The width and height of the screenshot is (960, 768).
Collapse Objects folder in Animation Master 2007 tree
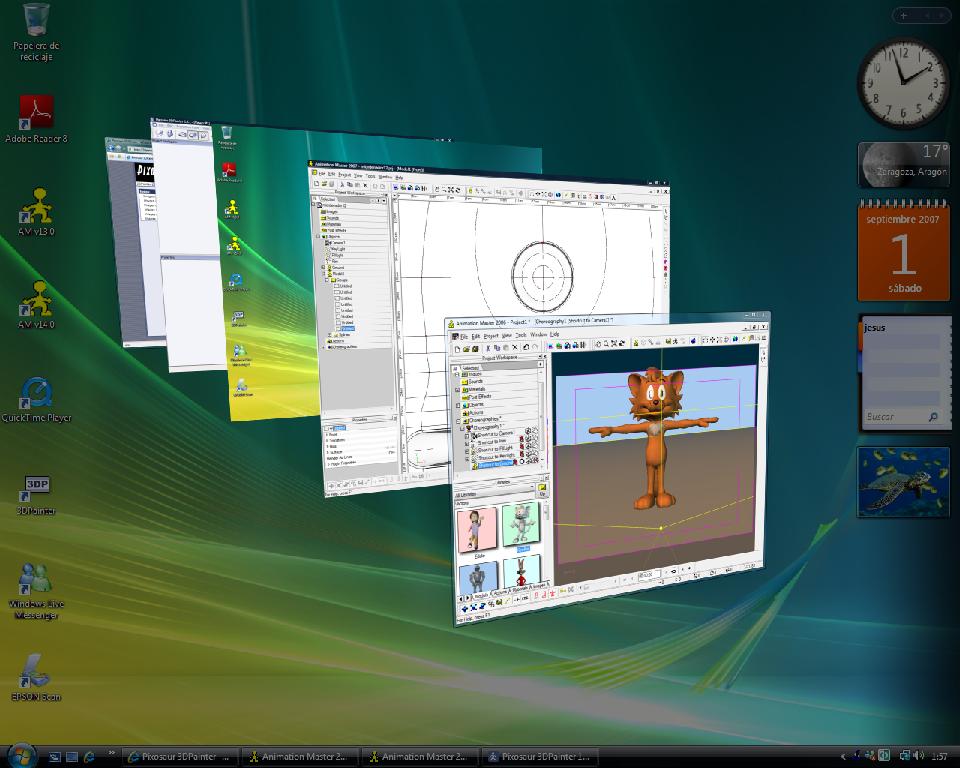tap(318, 236)
